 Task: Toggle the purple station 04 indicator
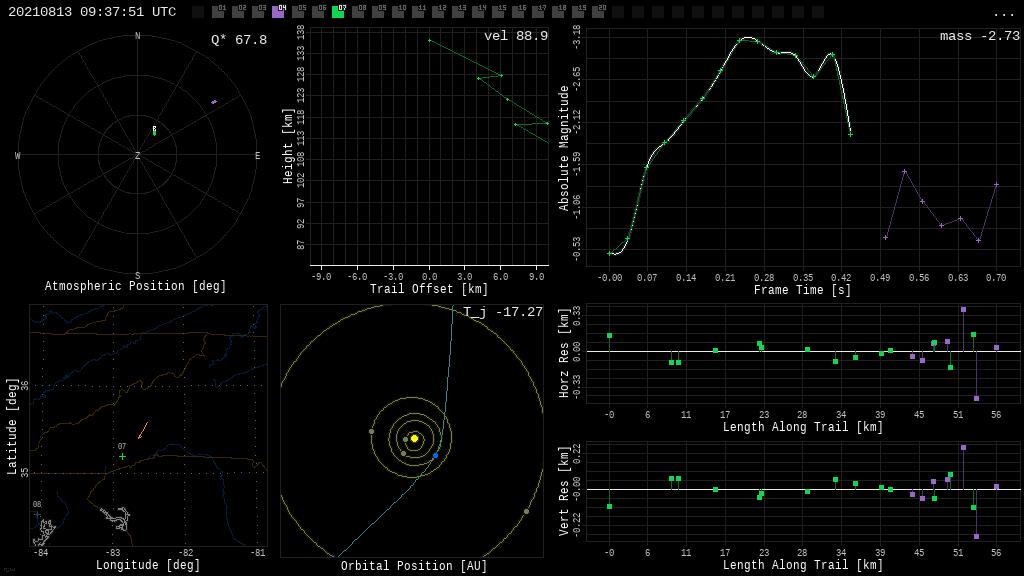pos(278,12)
